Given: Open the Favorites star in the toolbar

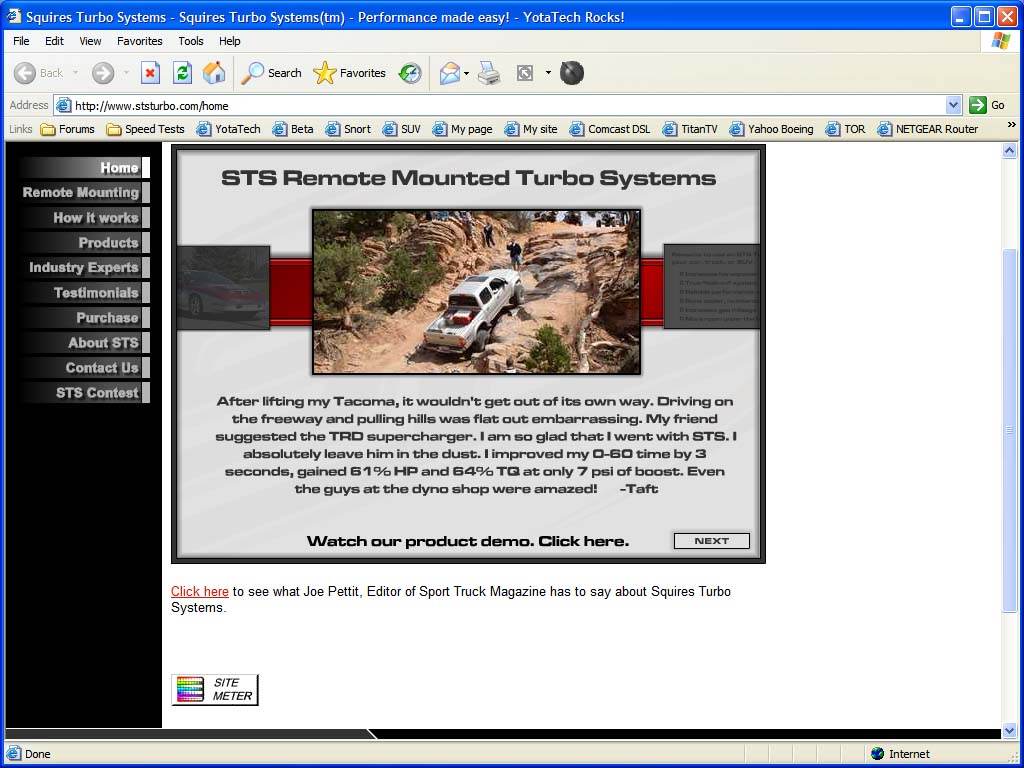Looking at the screenshot, I should (x=350, y=73).
